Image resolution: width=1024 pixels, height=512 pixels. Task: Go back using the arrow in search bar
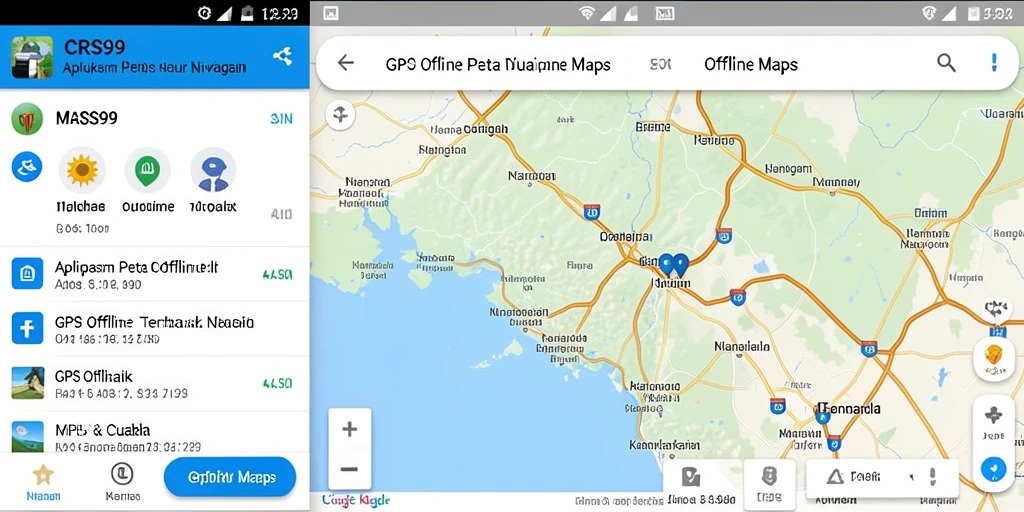345,63
